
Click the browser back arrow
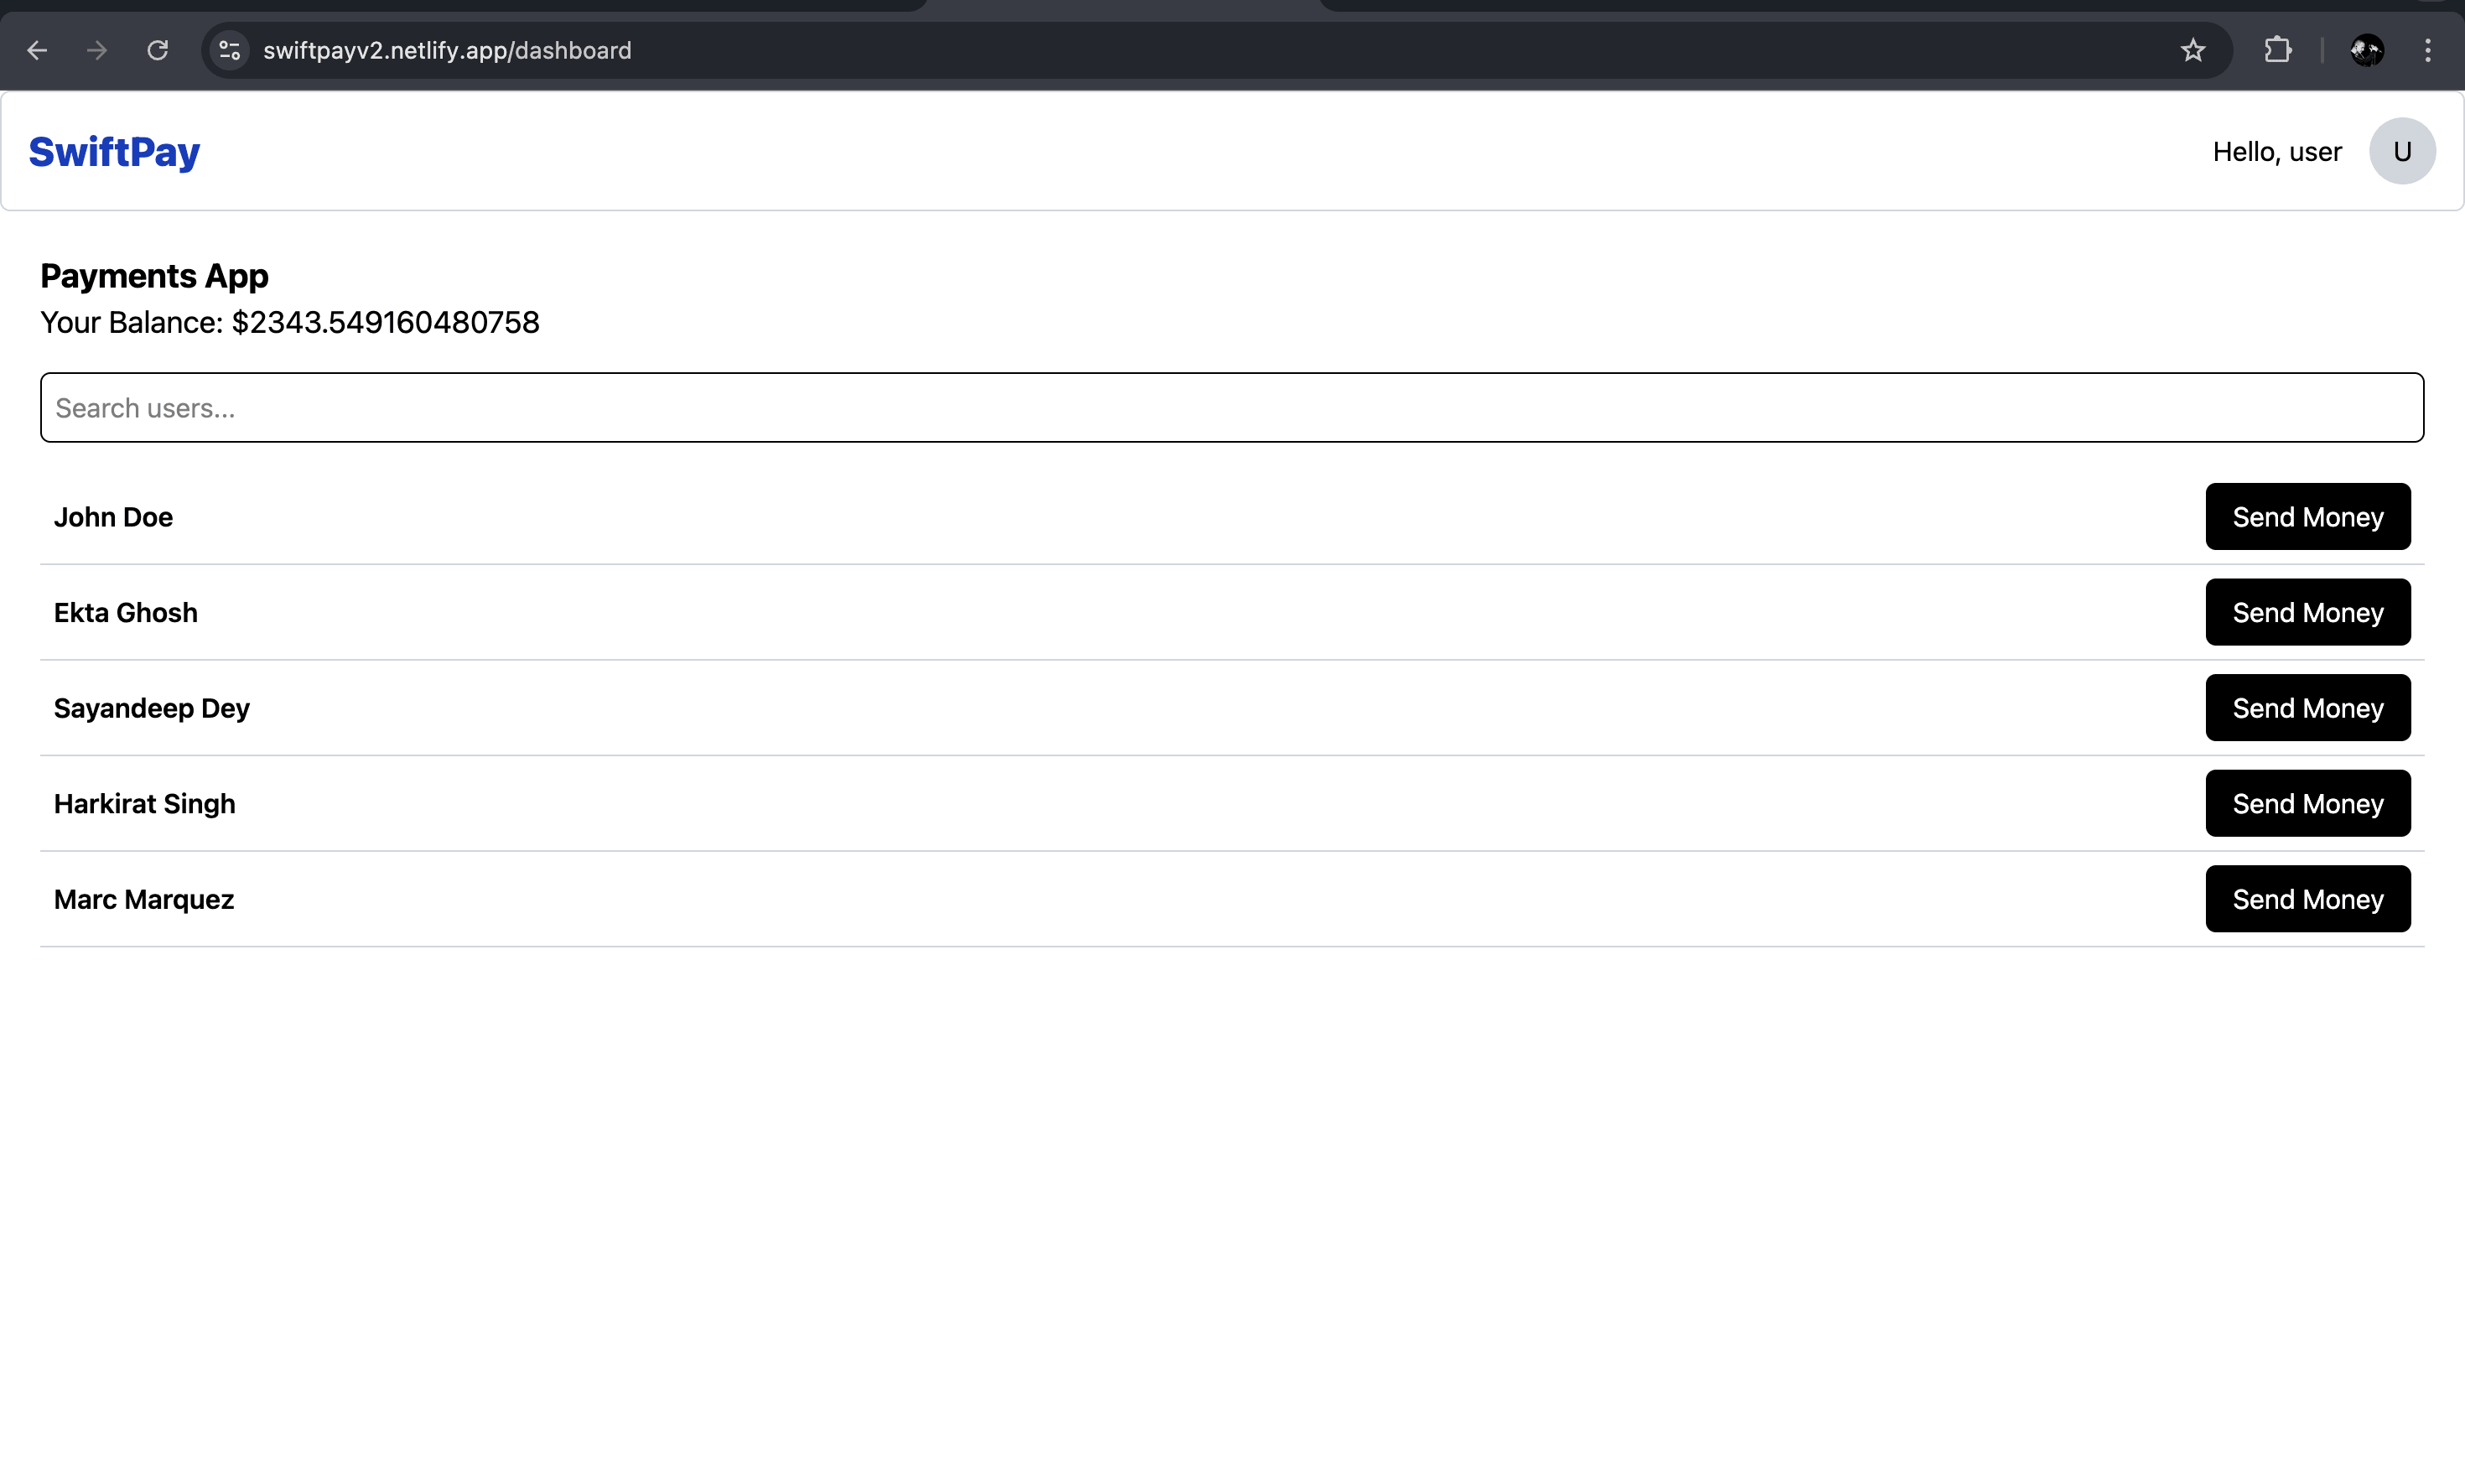37,50
